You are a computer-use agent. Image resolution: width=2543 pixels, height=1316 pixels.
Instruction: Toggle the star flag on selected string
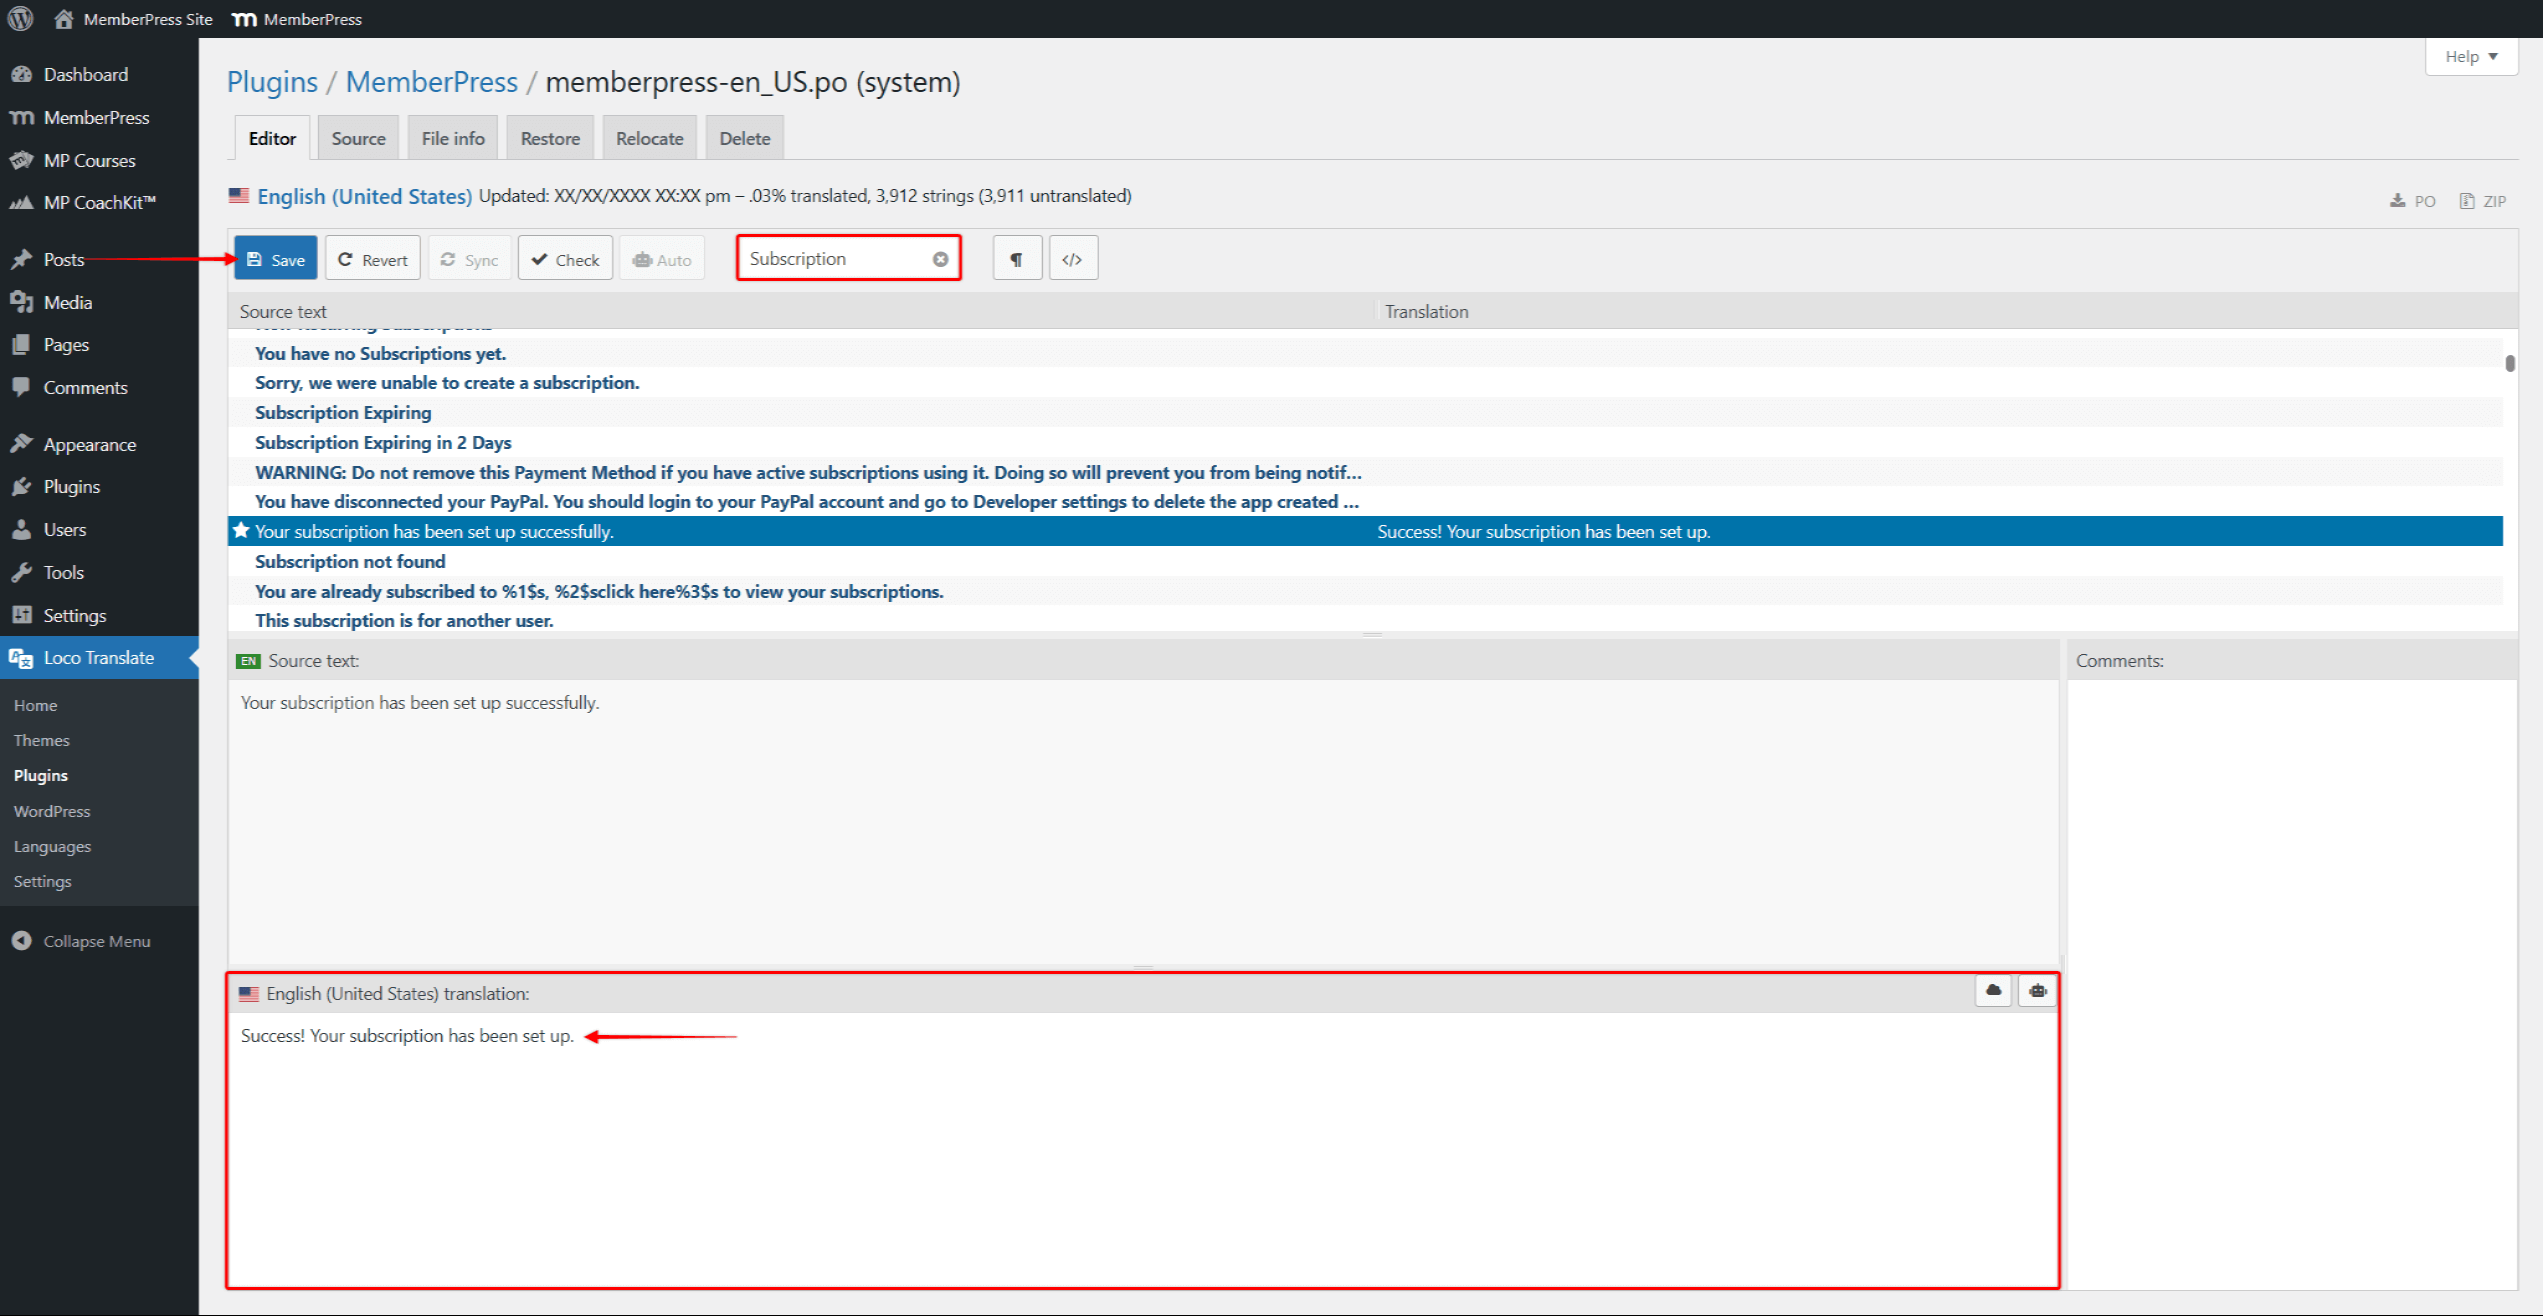click(241, 531)
